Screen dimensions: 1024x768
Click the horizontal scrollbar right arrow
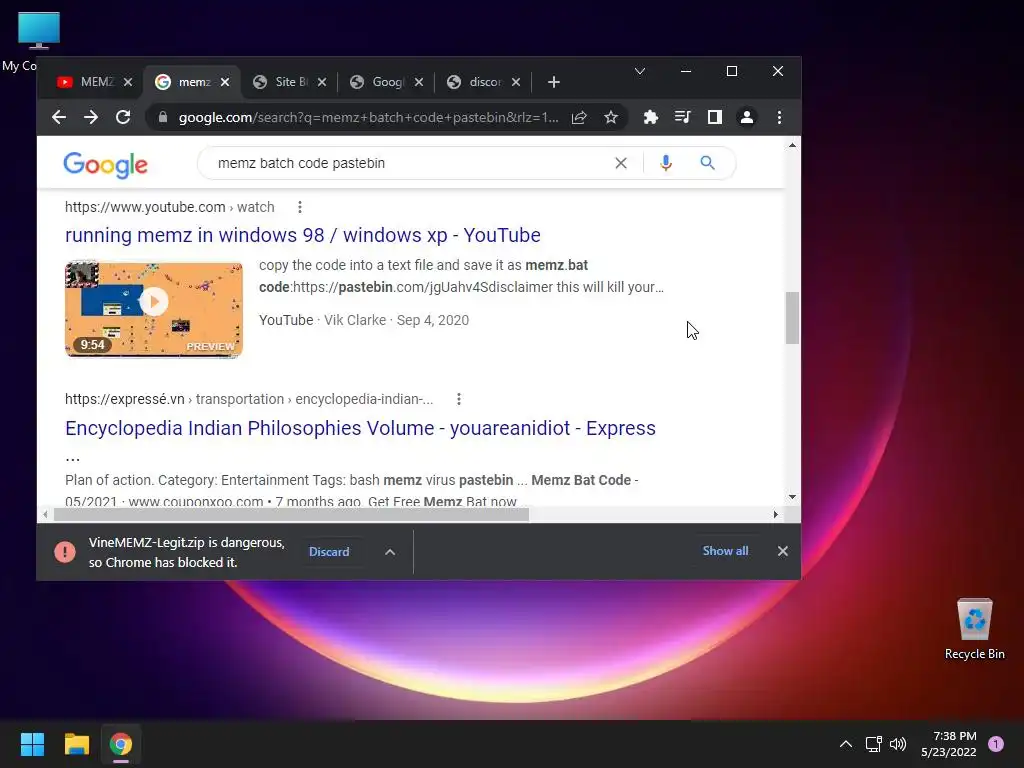click(x=776, y=515)
